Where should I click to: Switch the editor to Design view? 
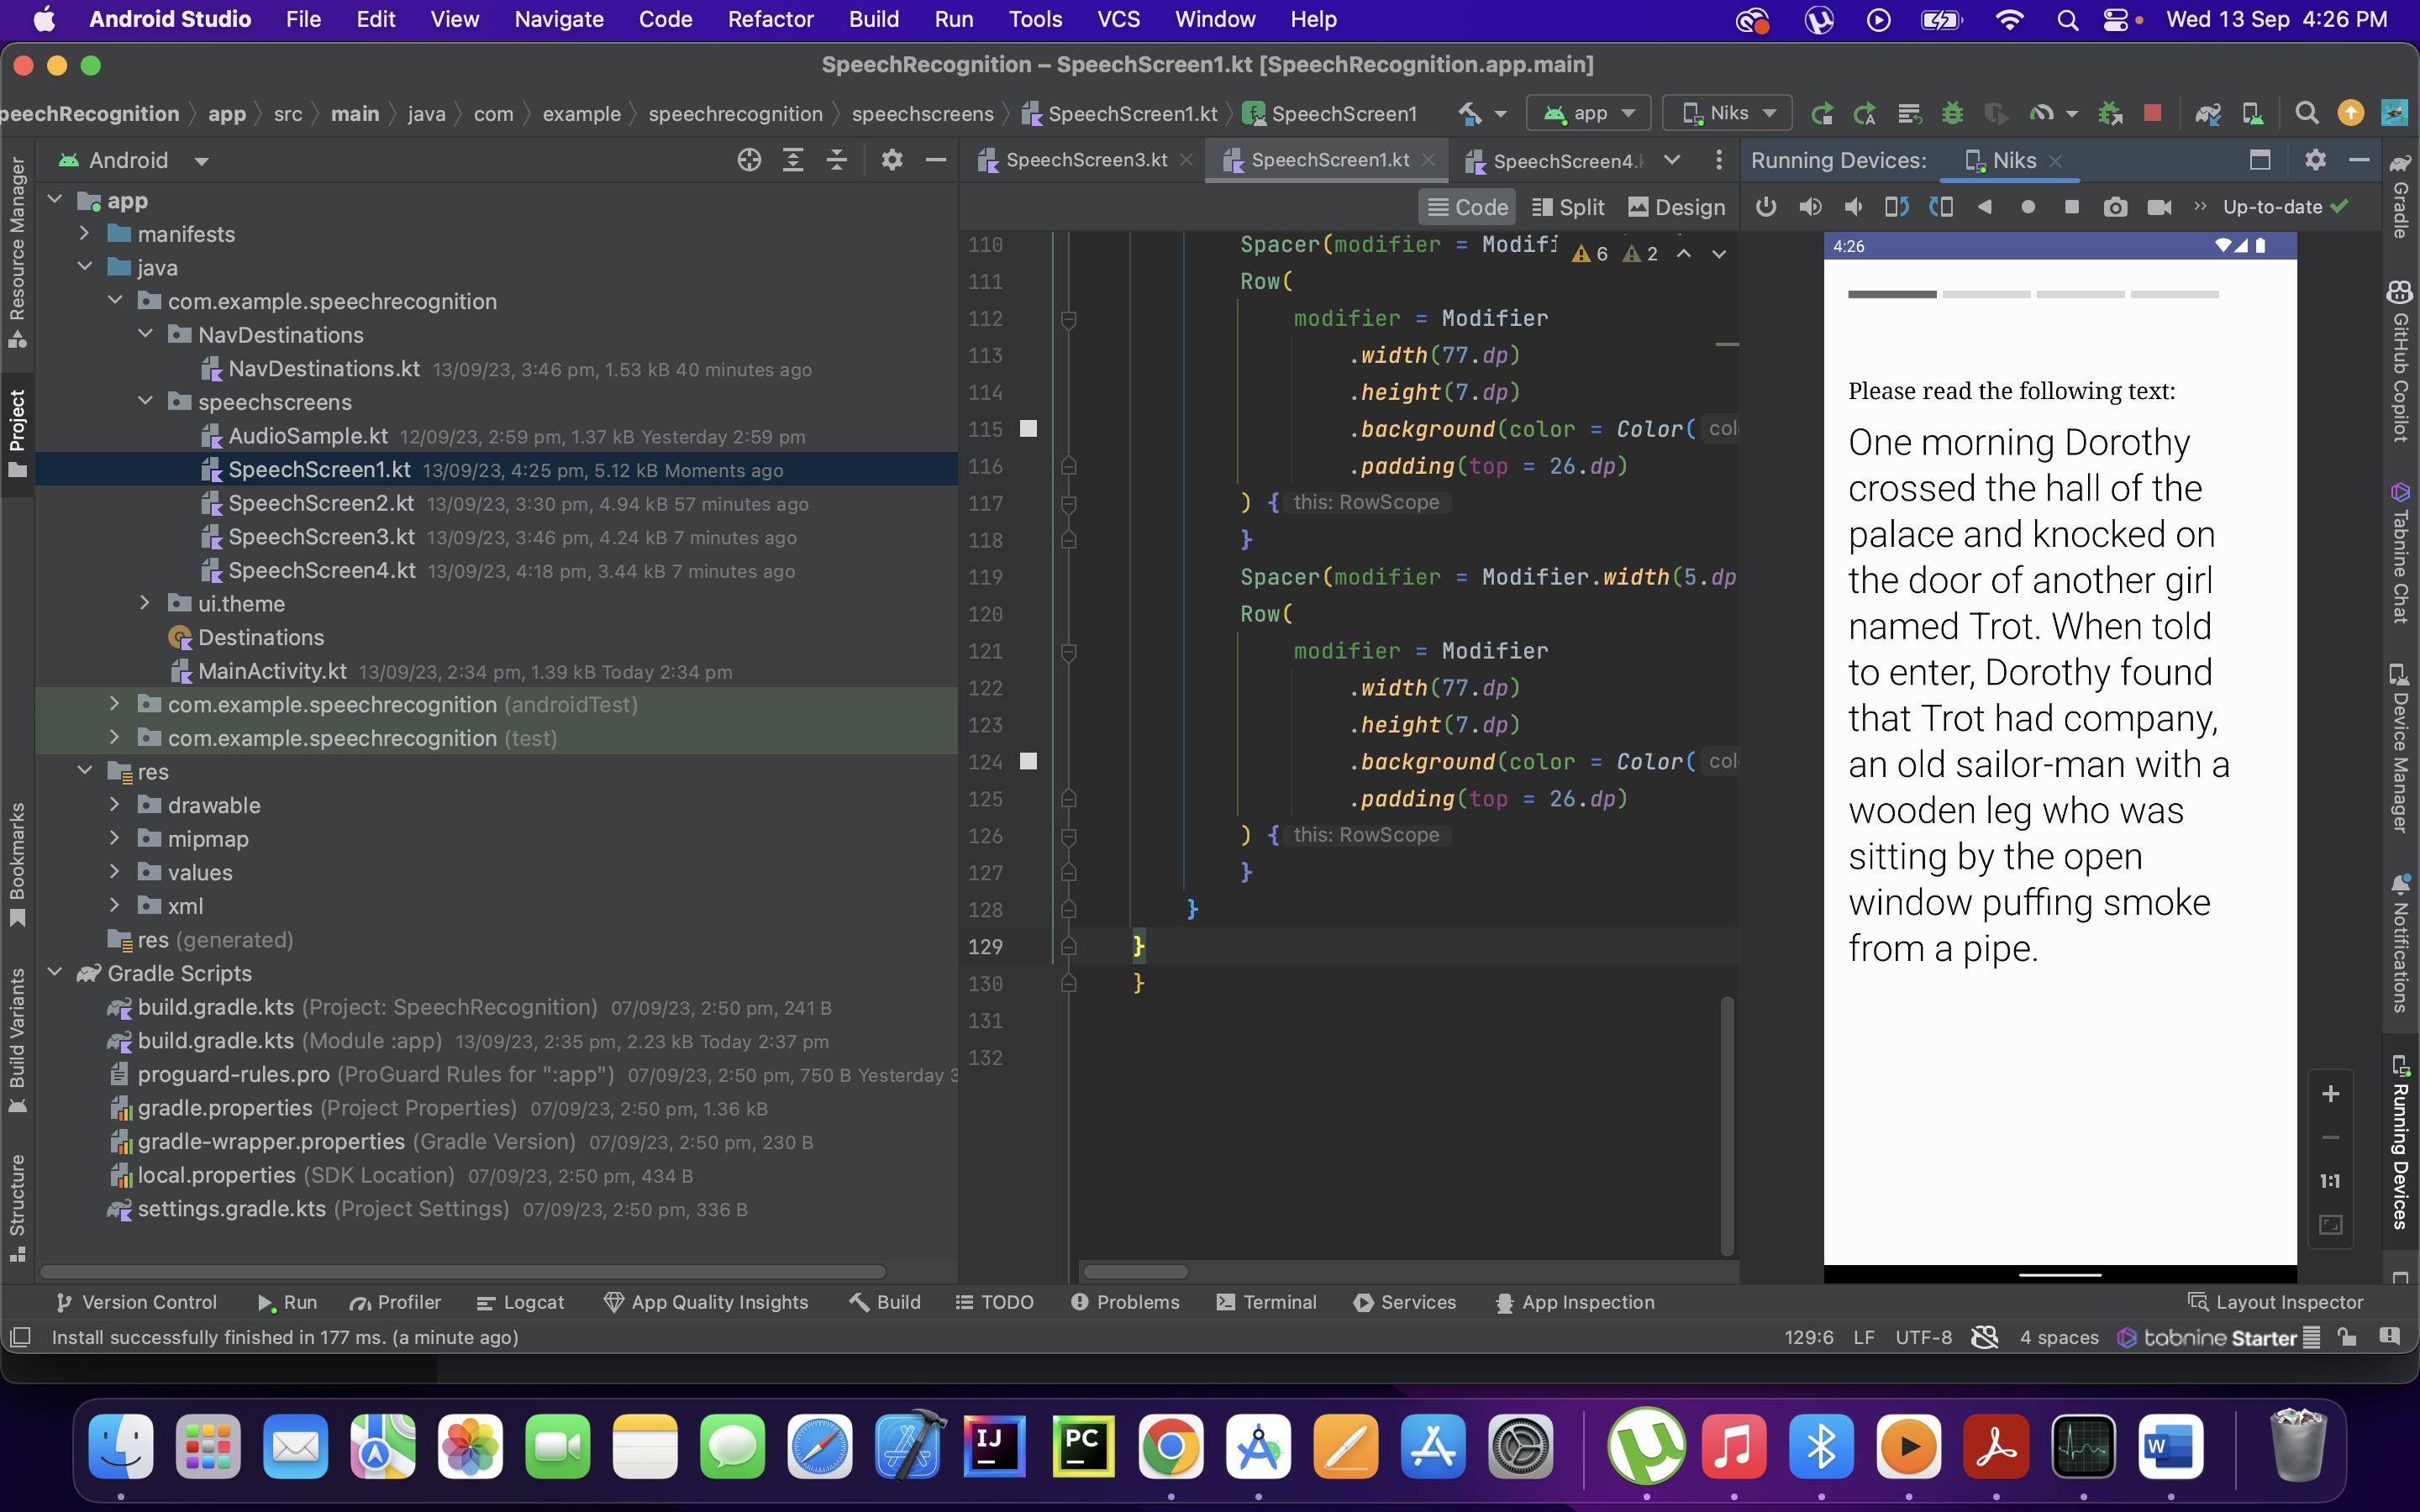1676,207
